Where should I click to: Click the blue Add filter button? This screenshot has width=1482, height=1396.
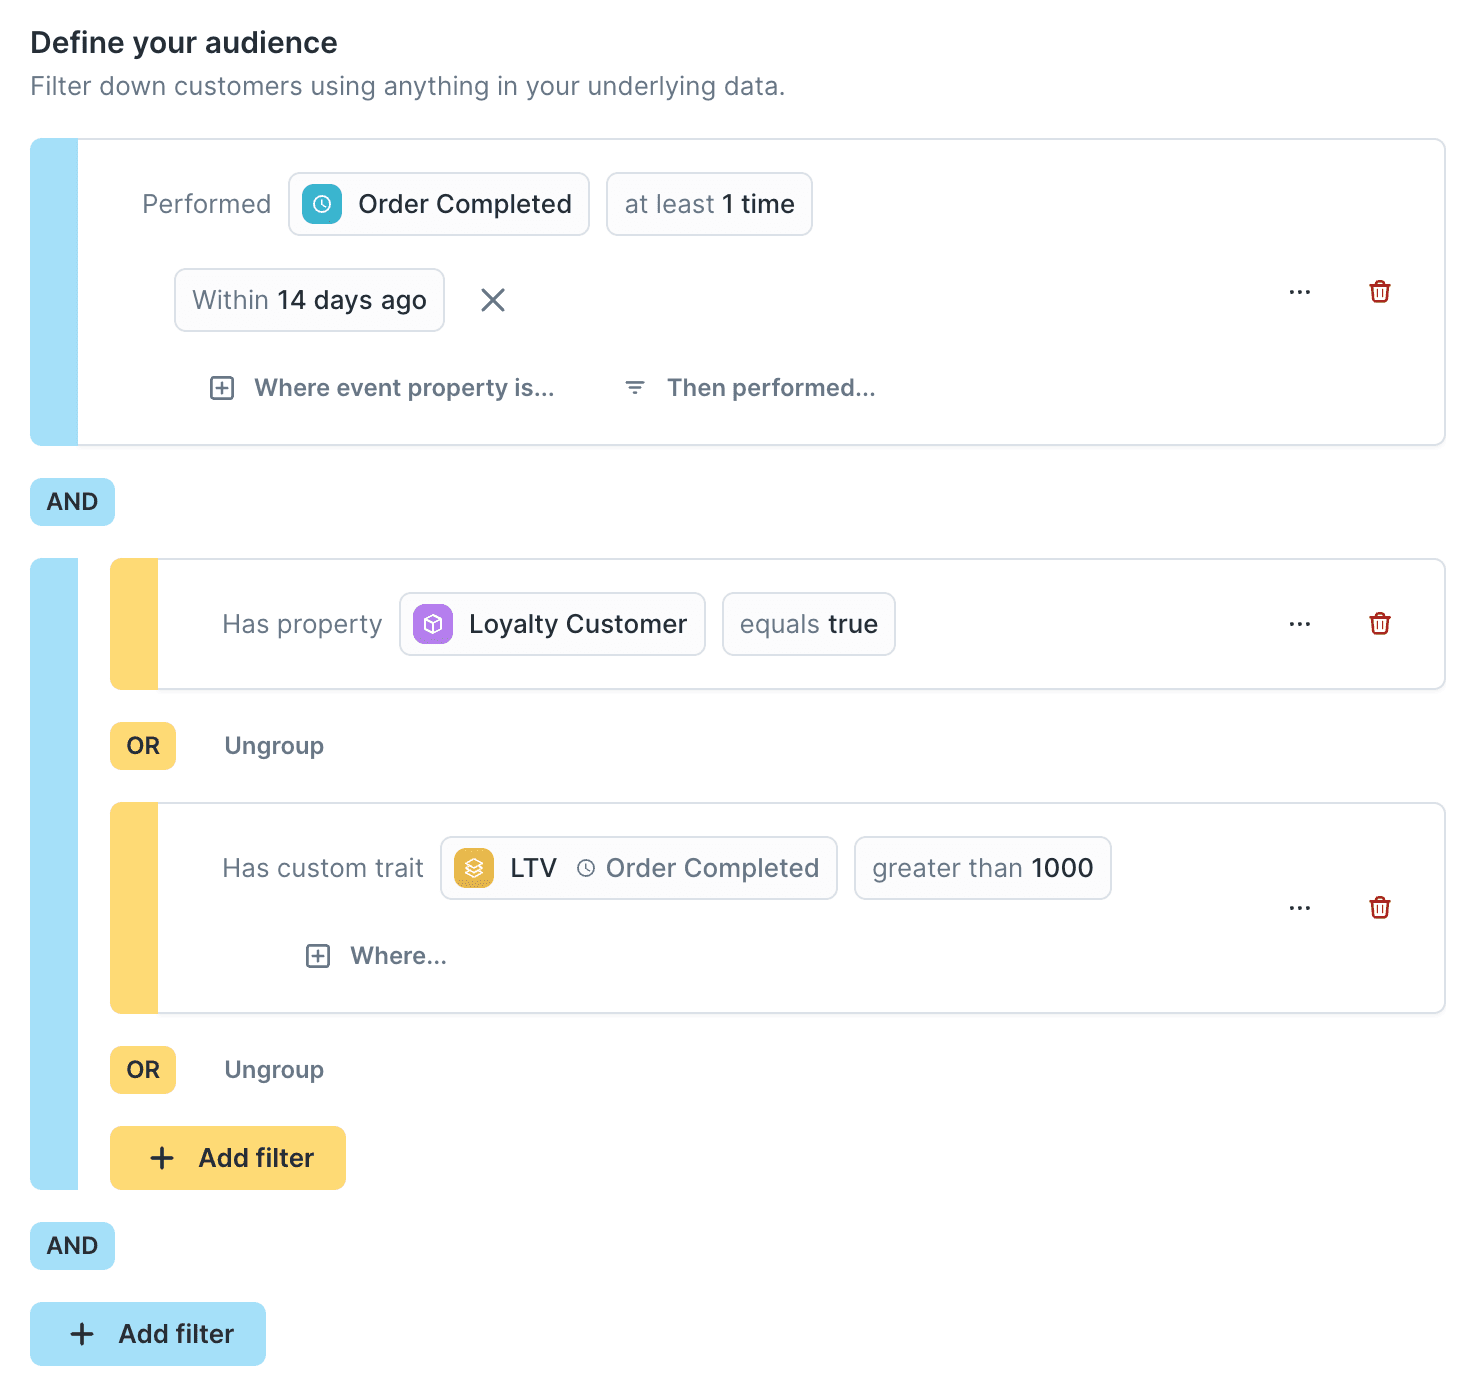(x=148, y=1334)
